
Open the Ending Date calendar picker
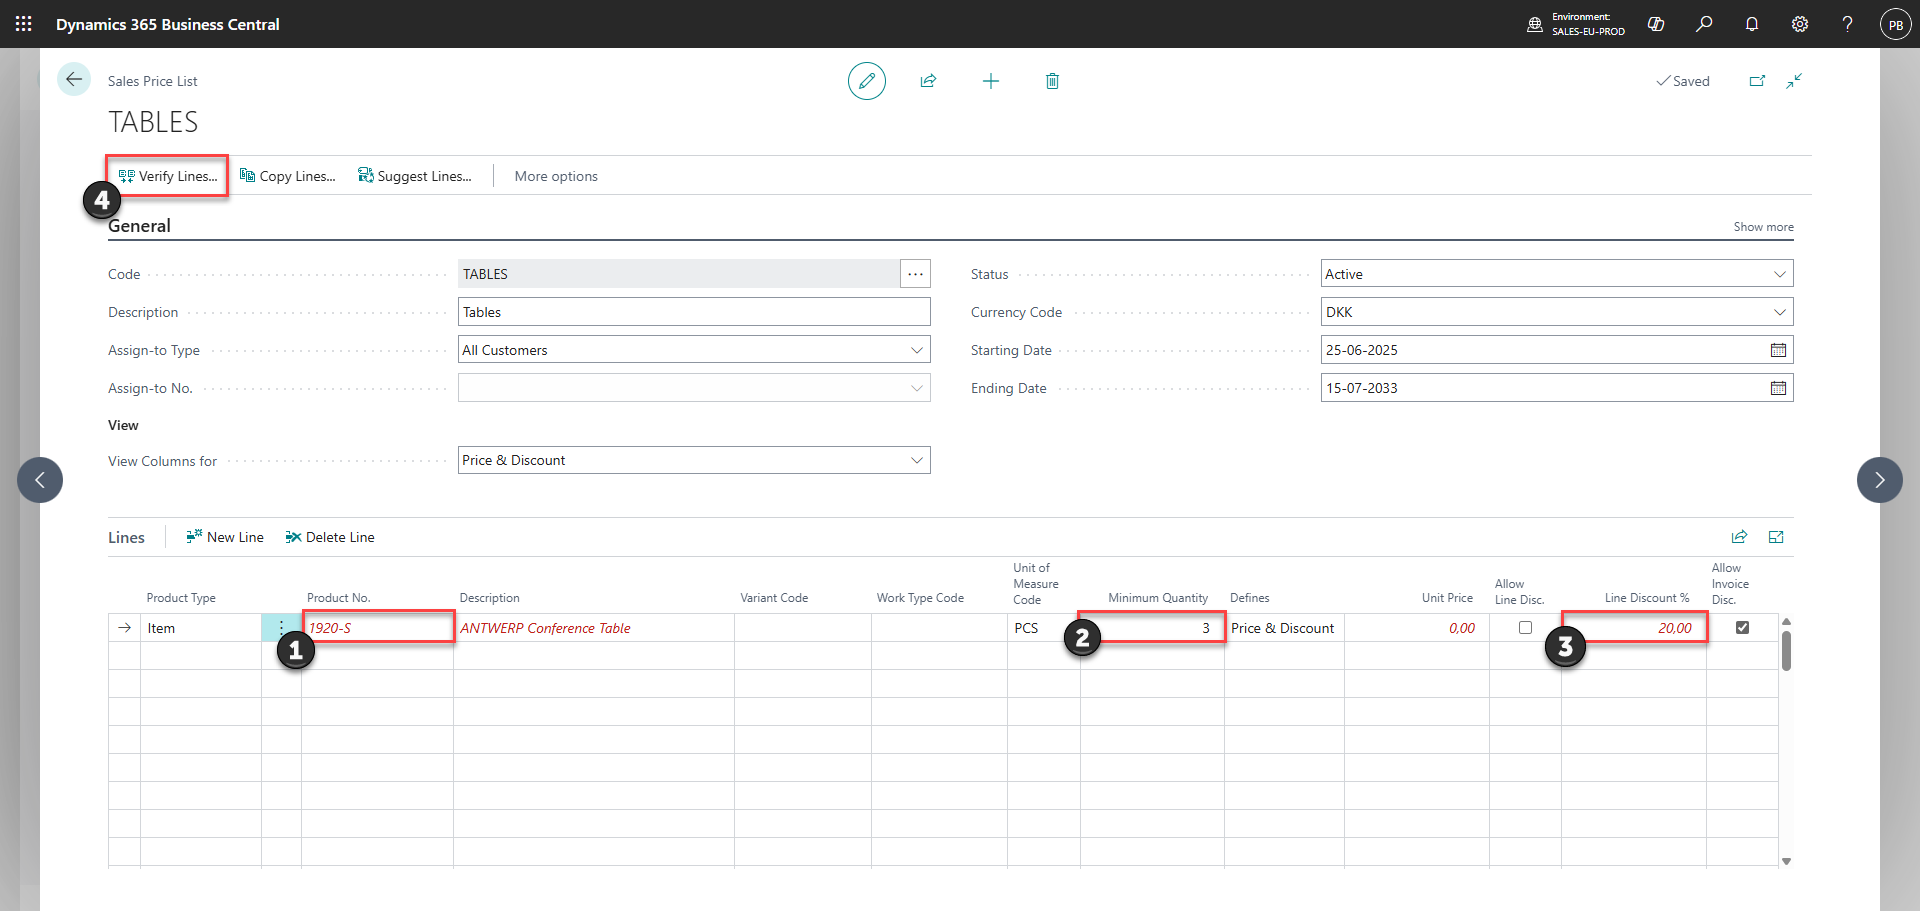1778,388
